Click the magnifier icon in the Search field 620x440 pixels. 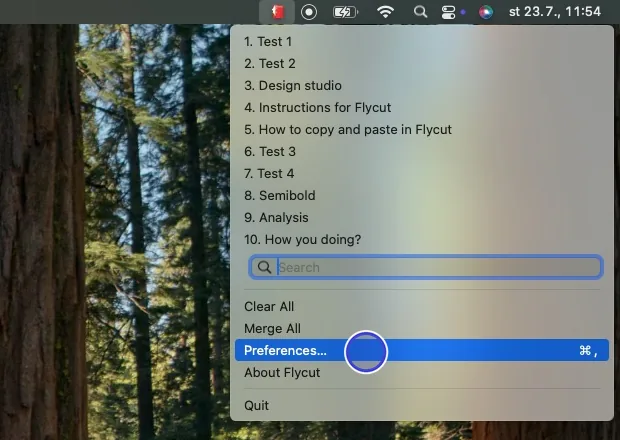pyautogui.click(x=264, y=268)
